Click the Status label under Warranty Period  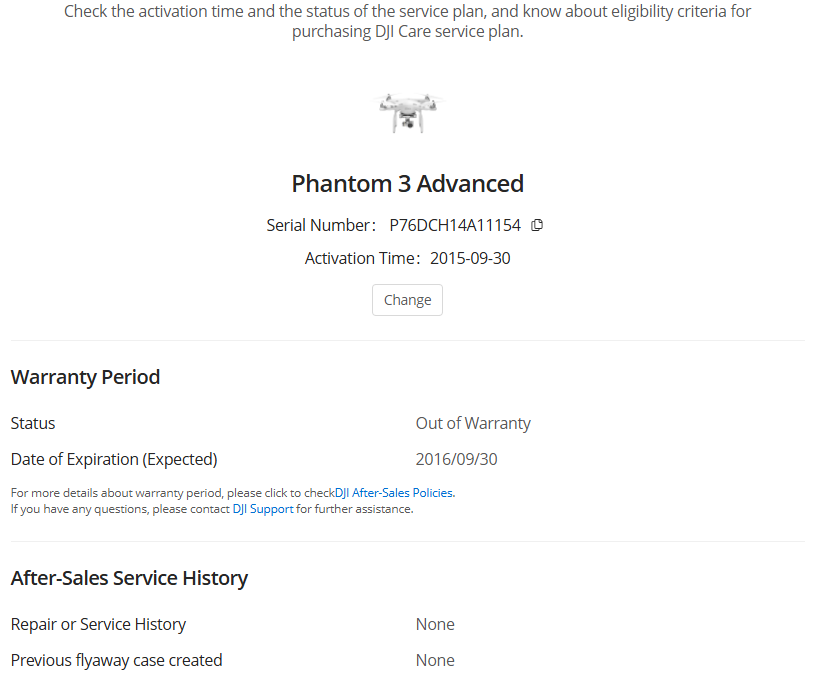pos(33,423)
